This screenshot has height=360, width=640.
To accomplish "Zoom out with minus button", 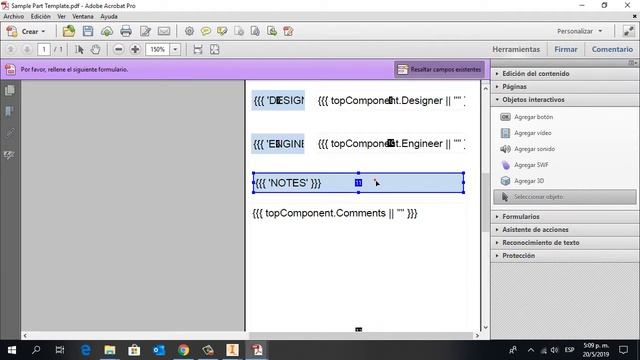I will point(118,49).
